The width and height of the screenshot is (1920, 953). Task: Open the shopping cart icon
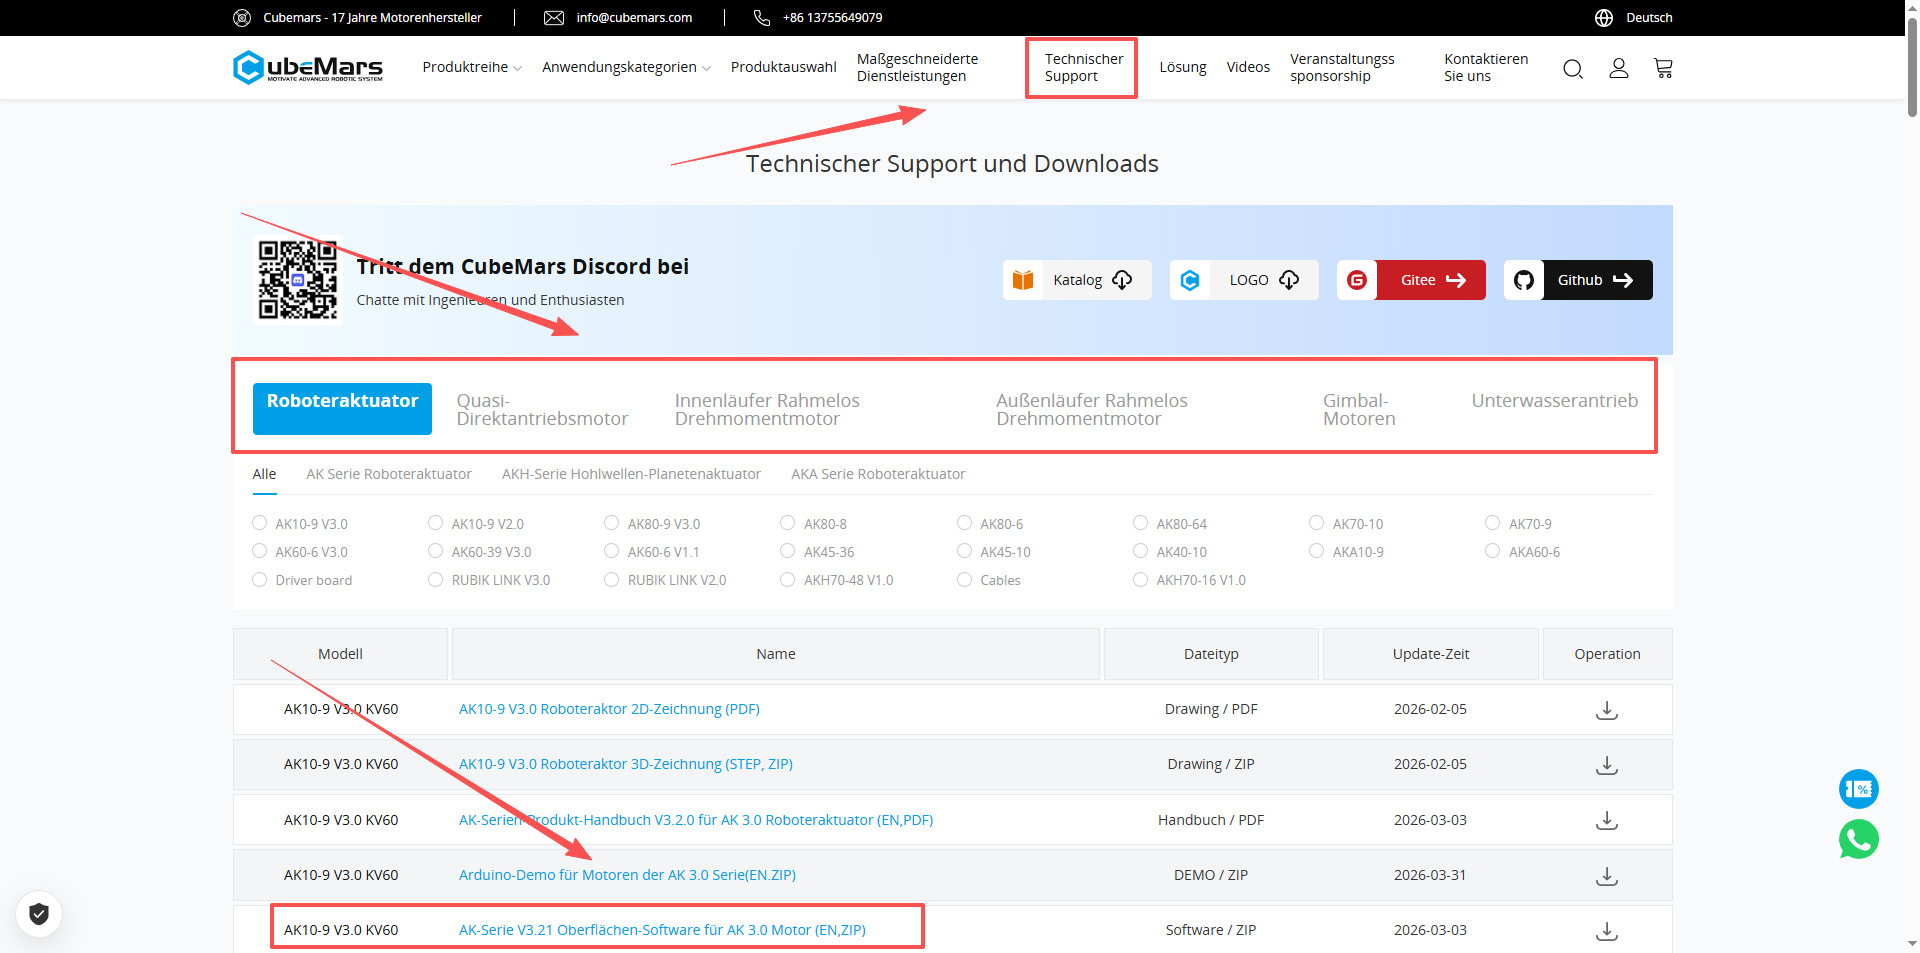(1663, 68)
